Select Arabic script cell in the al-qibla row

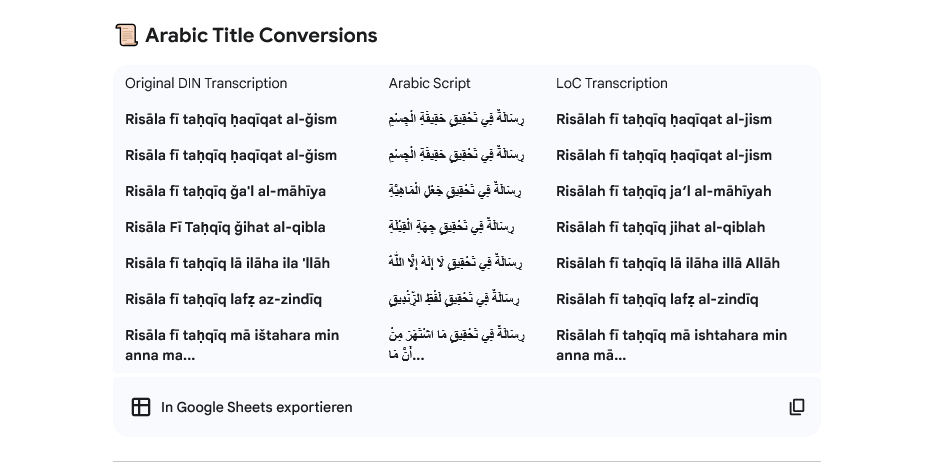pos(456,227)
